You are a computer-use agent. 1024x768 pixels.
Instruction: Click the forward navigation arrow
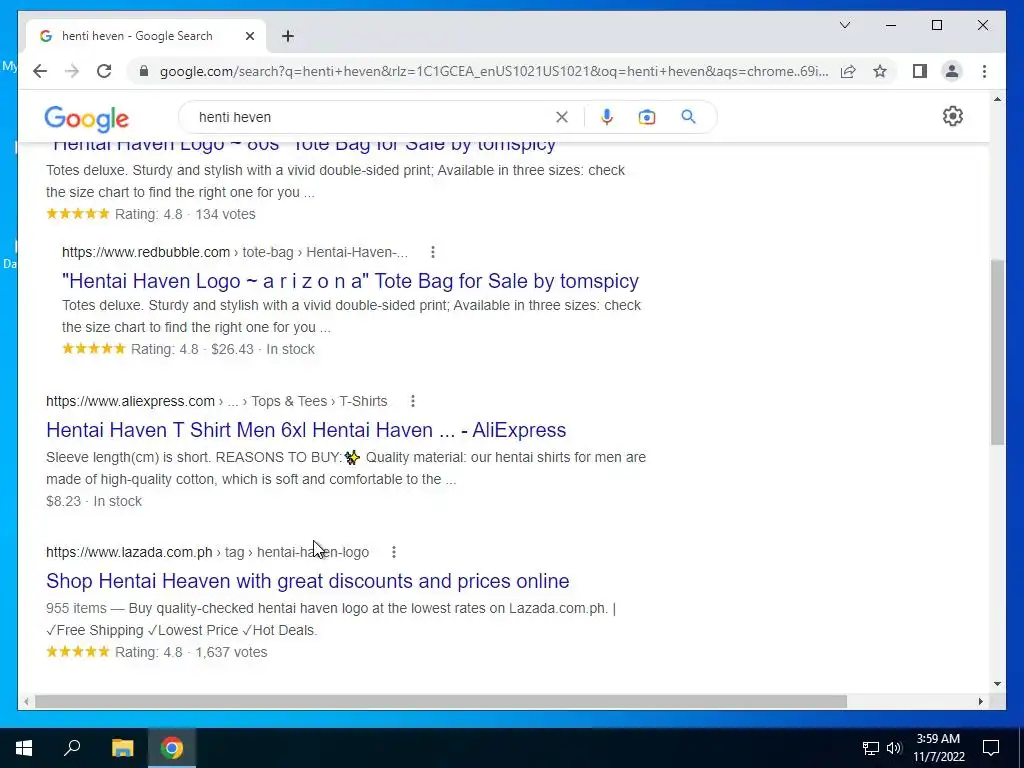(72, 71)
